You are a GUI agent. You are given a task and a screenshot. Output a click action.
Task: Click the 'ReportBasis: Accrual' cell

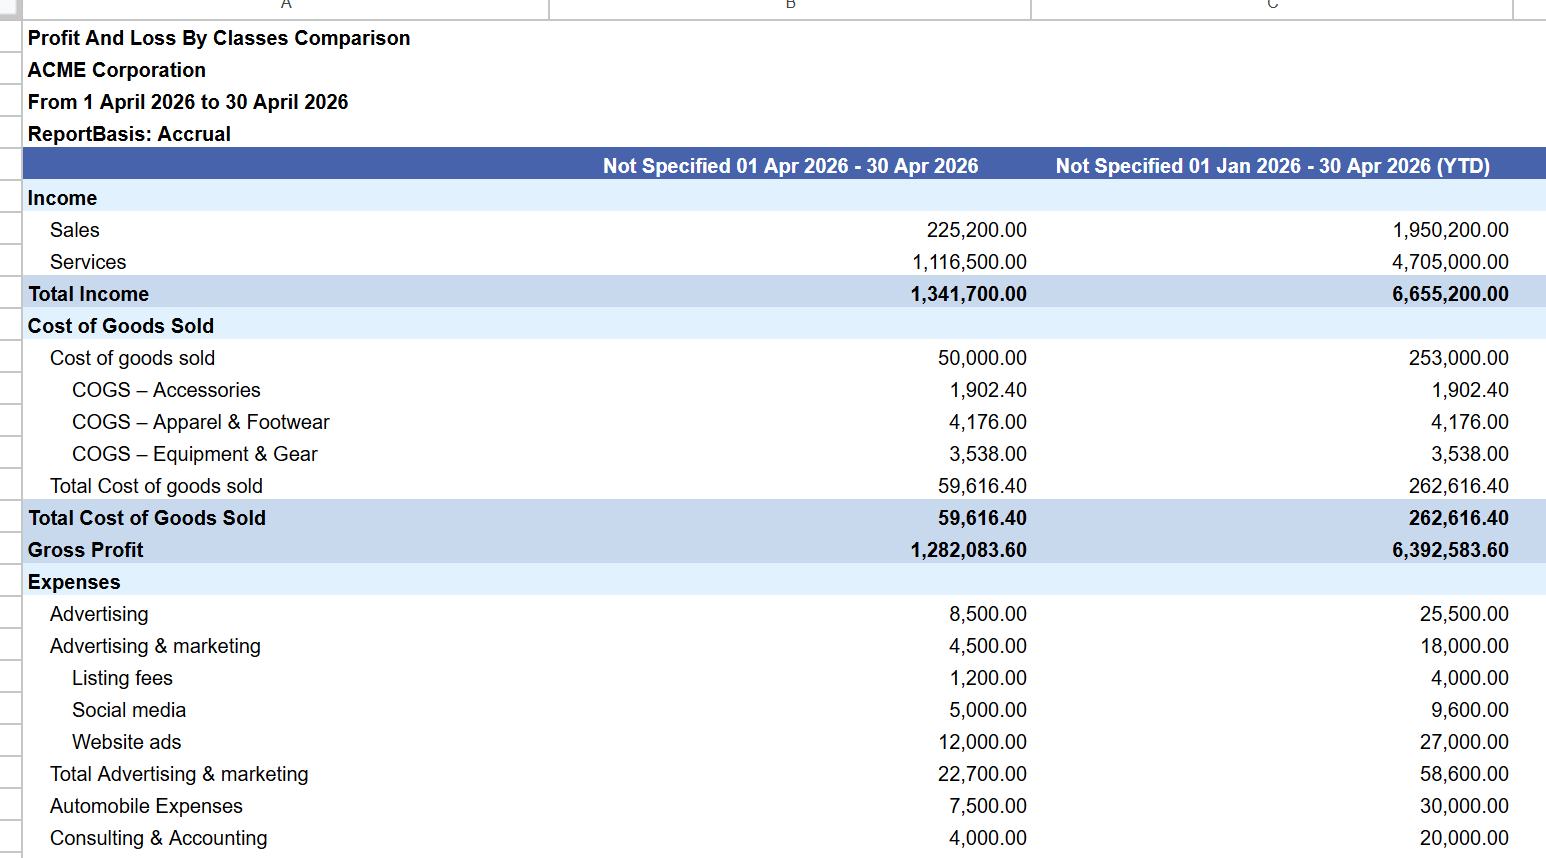pos(129,134)
